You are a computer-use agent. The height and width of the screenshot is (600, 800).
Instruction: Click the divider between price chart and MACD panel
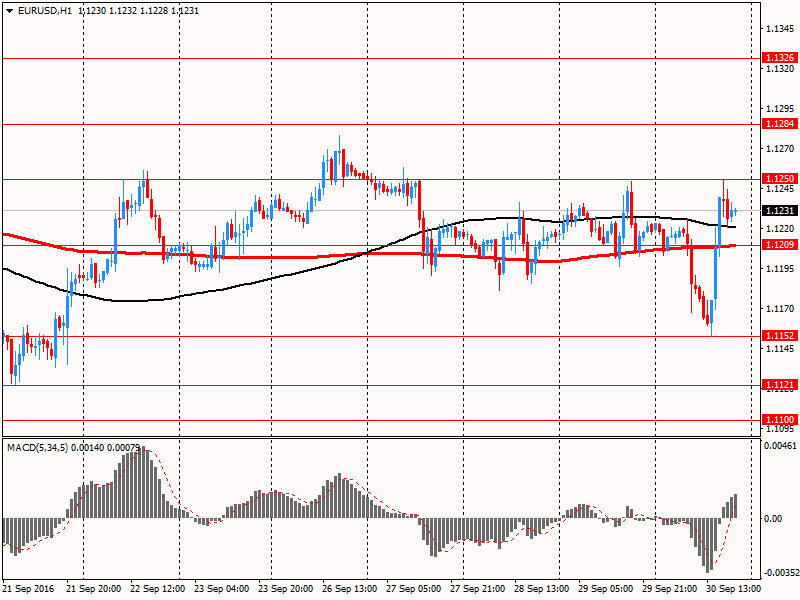pos(380,437)
